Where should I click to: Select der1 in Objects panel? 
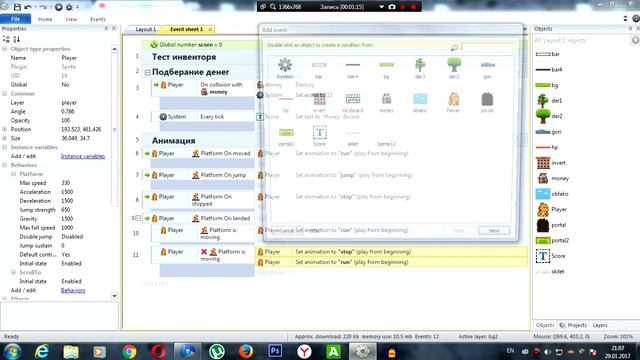(549, 100)
